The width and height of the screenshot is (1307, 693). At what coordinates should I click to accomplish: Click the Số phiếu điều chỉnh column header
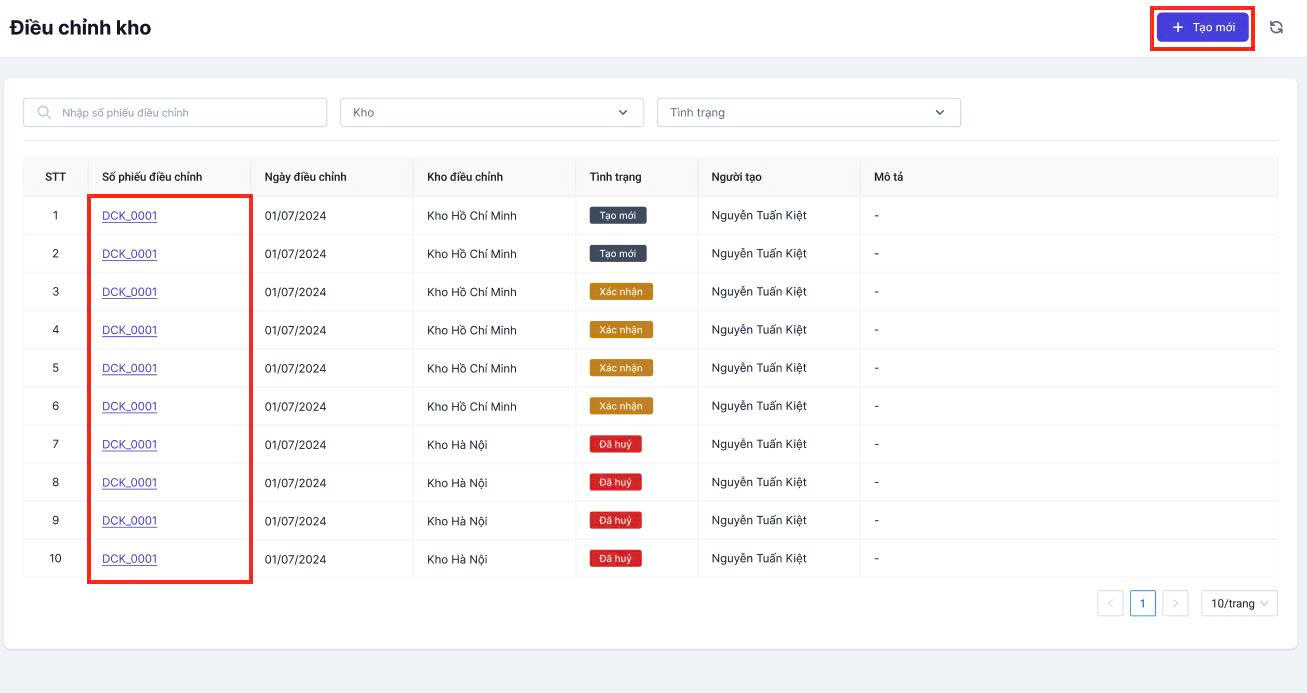(x=152, y=177)
